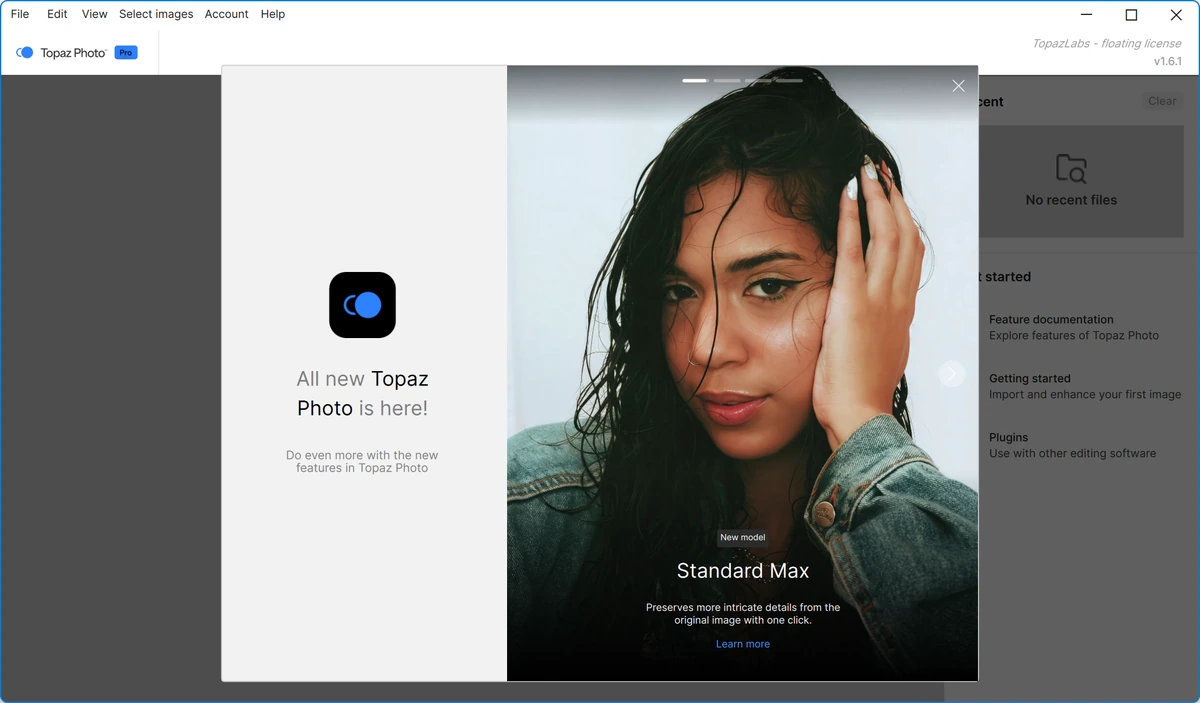
Task: Open the View menu
Action: [x=94, y=14]
